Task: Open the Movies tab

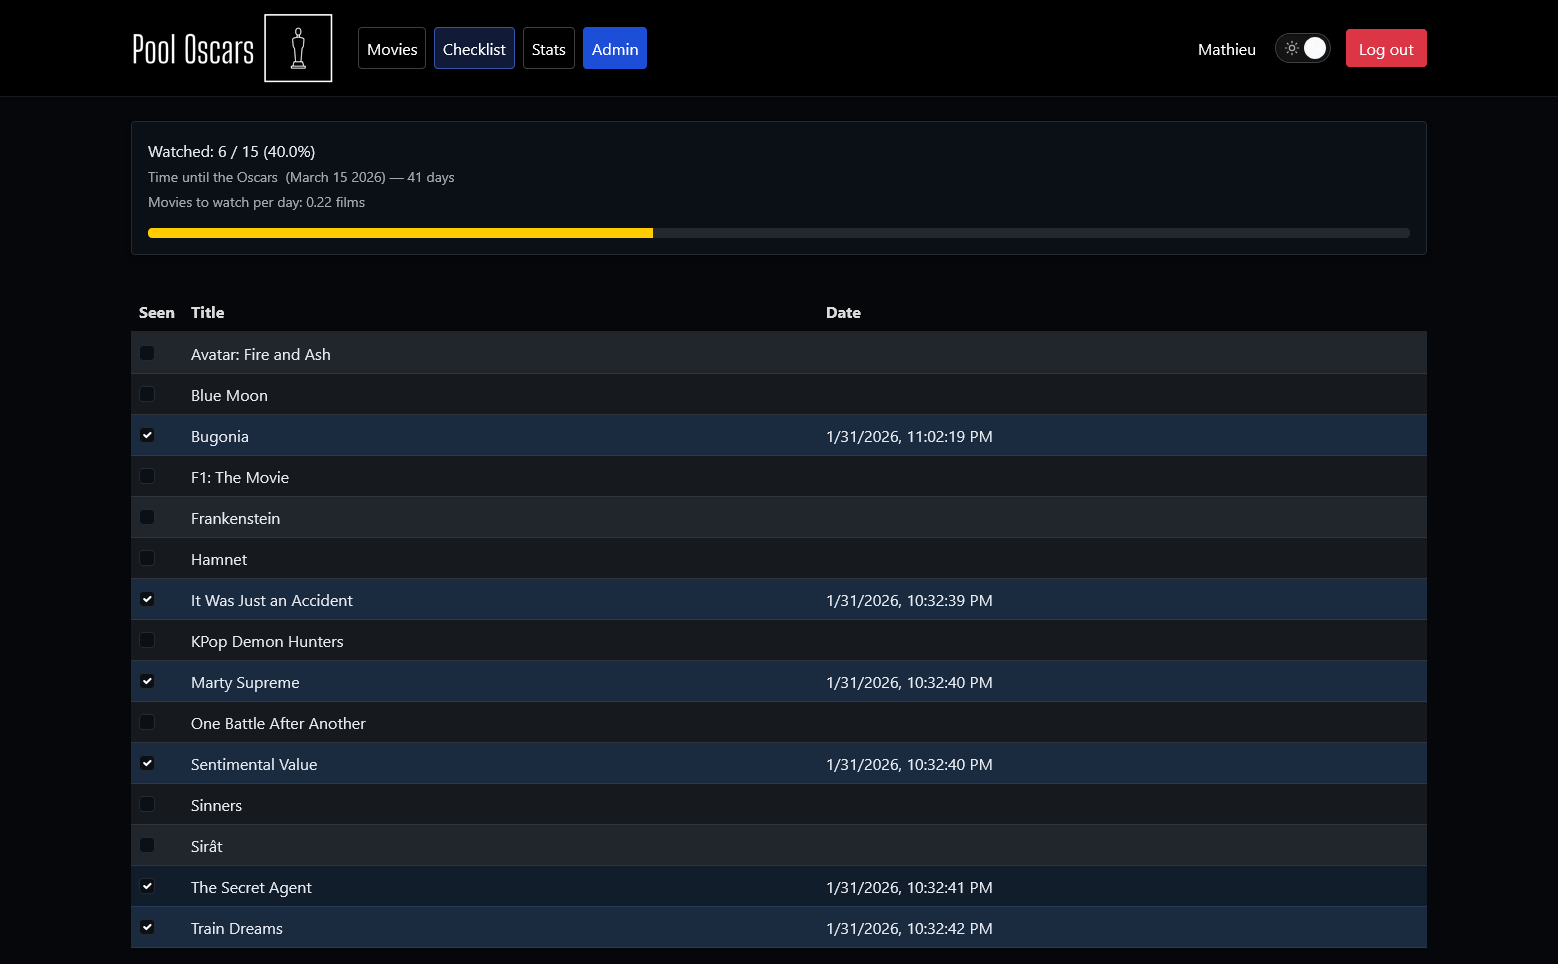Action: pyautogui.click(x=392, y=48)
